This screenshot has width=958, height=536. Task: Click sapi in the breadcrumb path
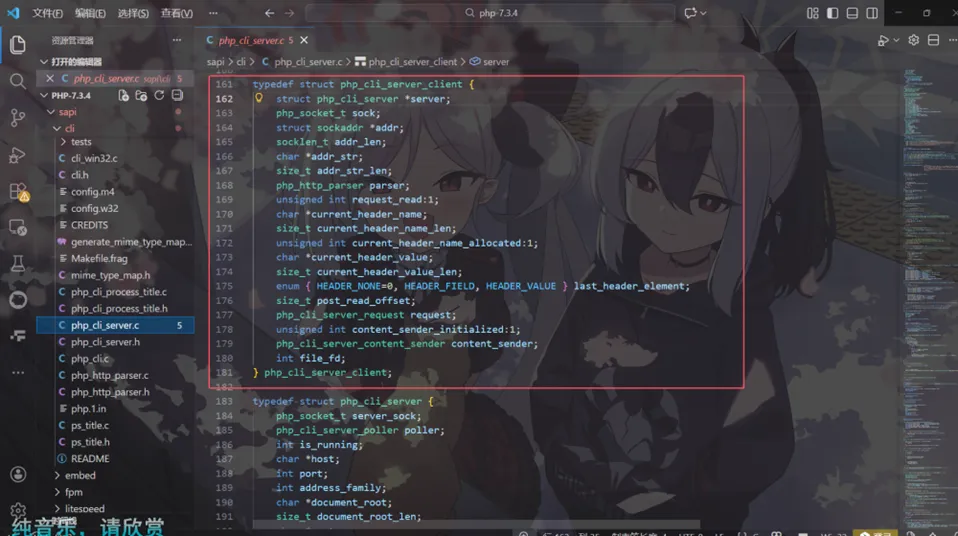[215, 62]
